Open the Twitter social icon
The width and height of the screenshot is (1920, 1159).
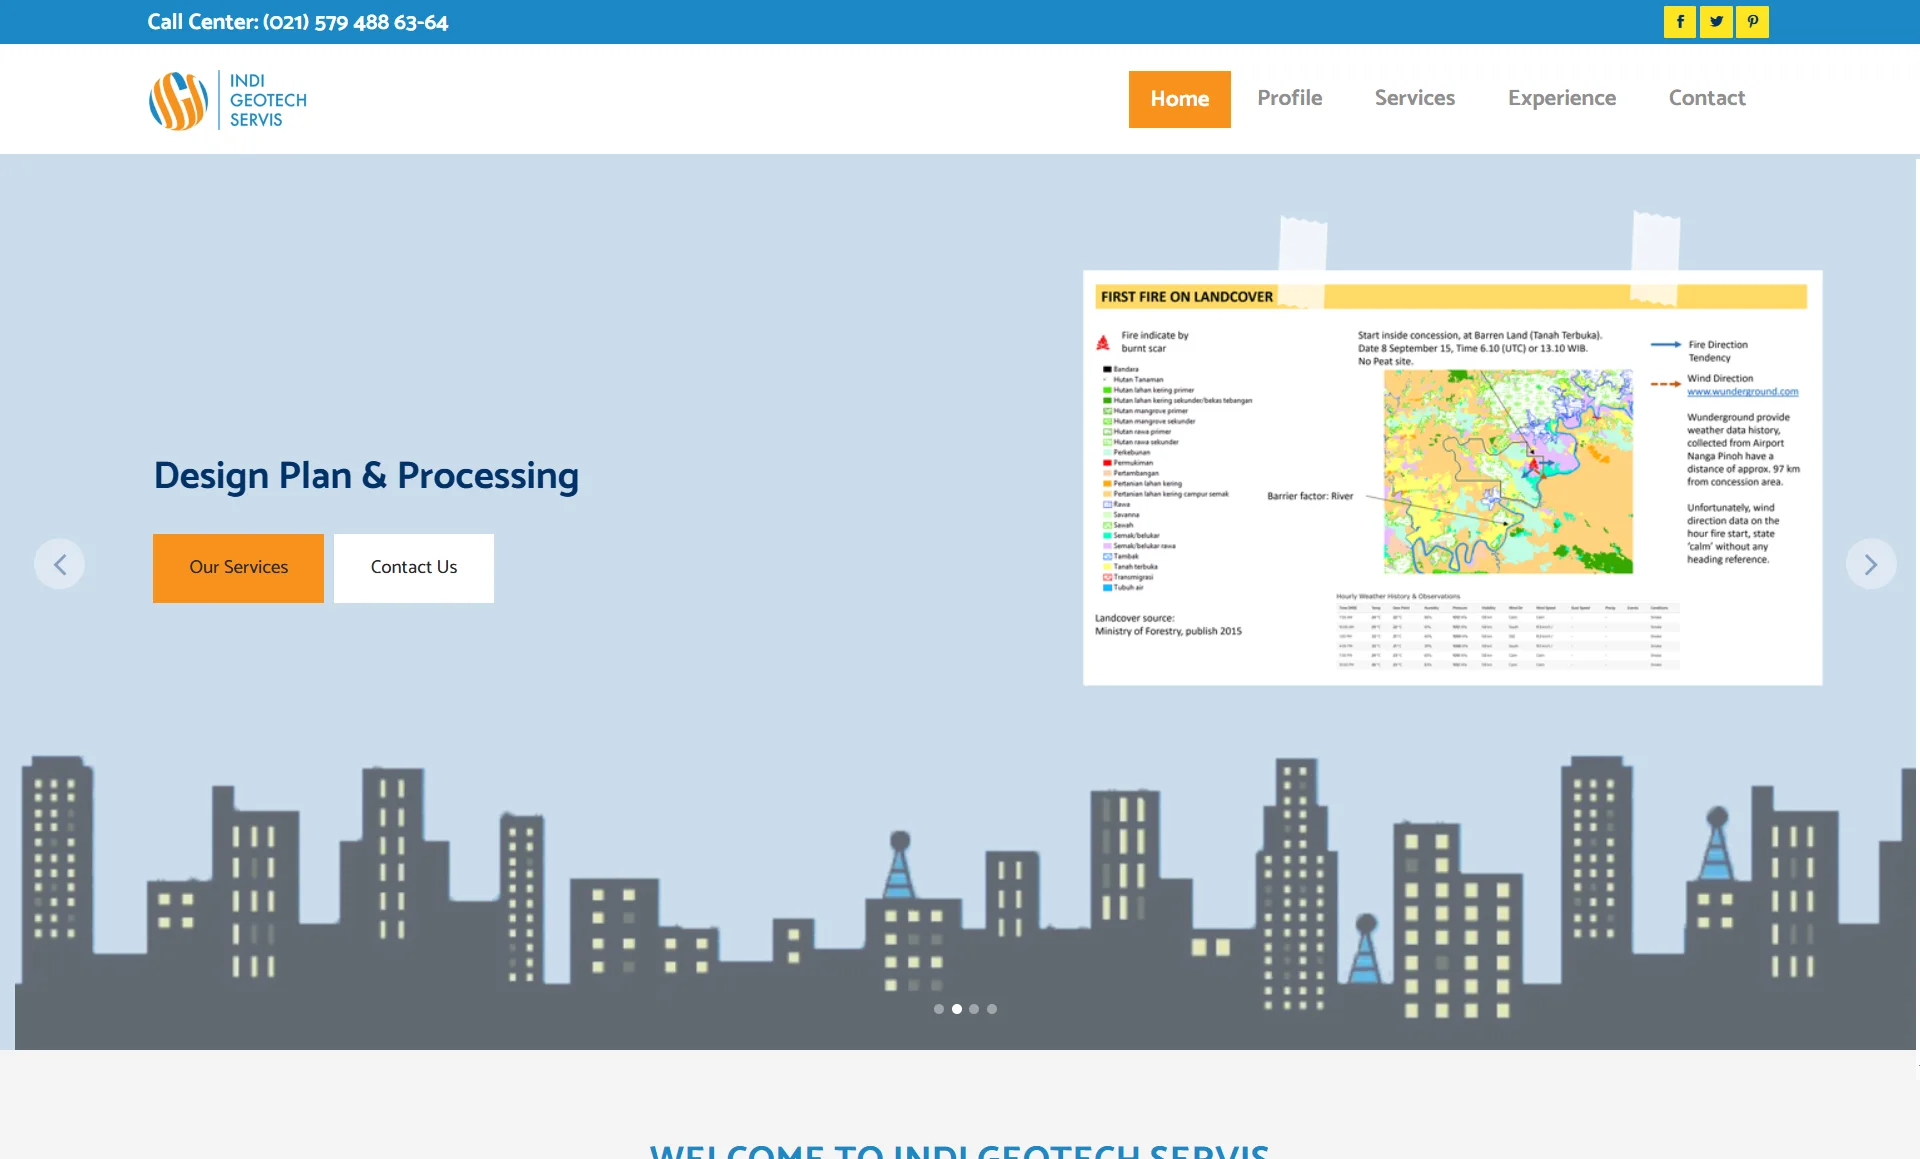[1716, 22]
